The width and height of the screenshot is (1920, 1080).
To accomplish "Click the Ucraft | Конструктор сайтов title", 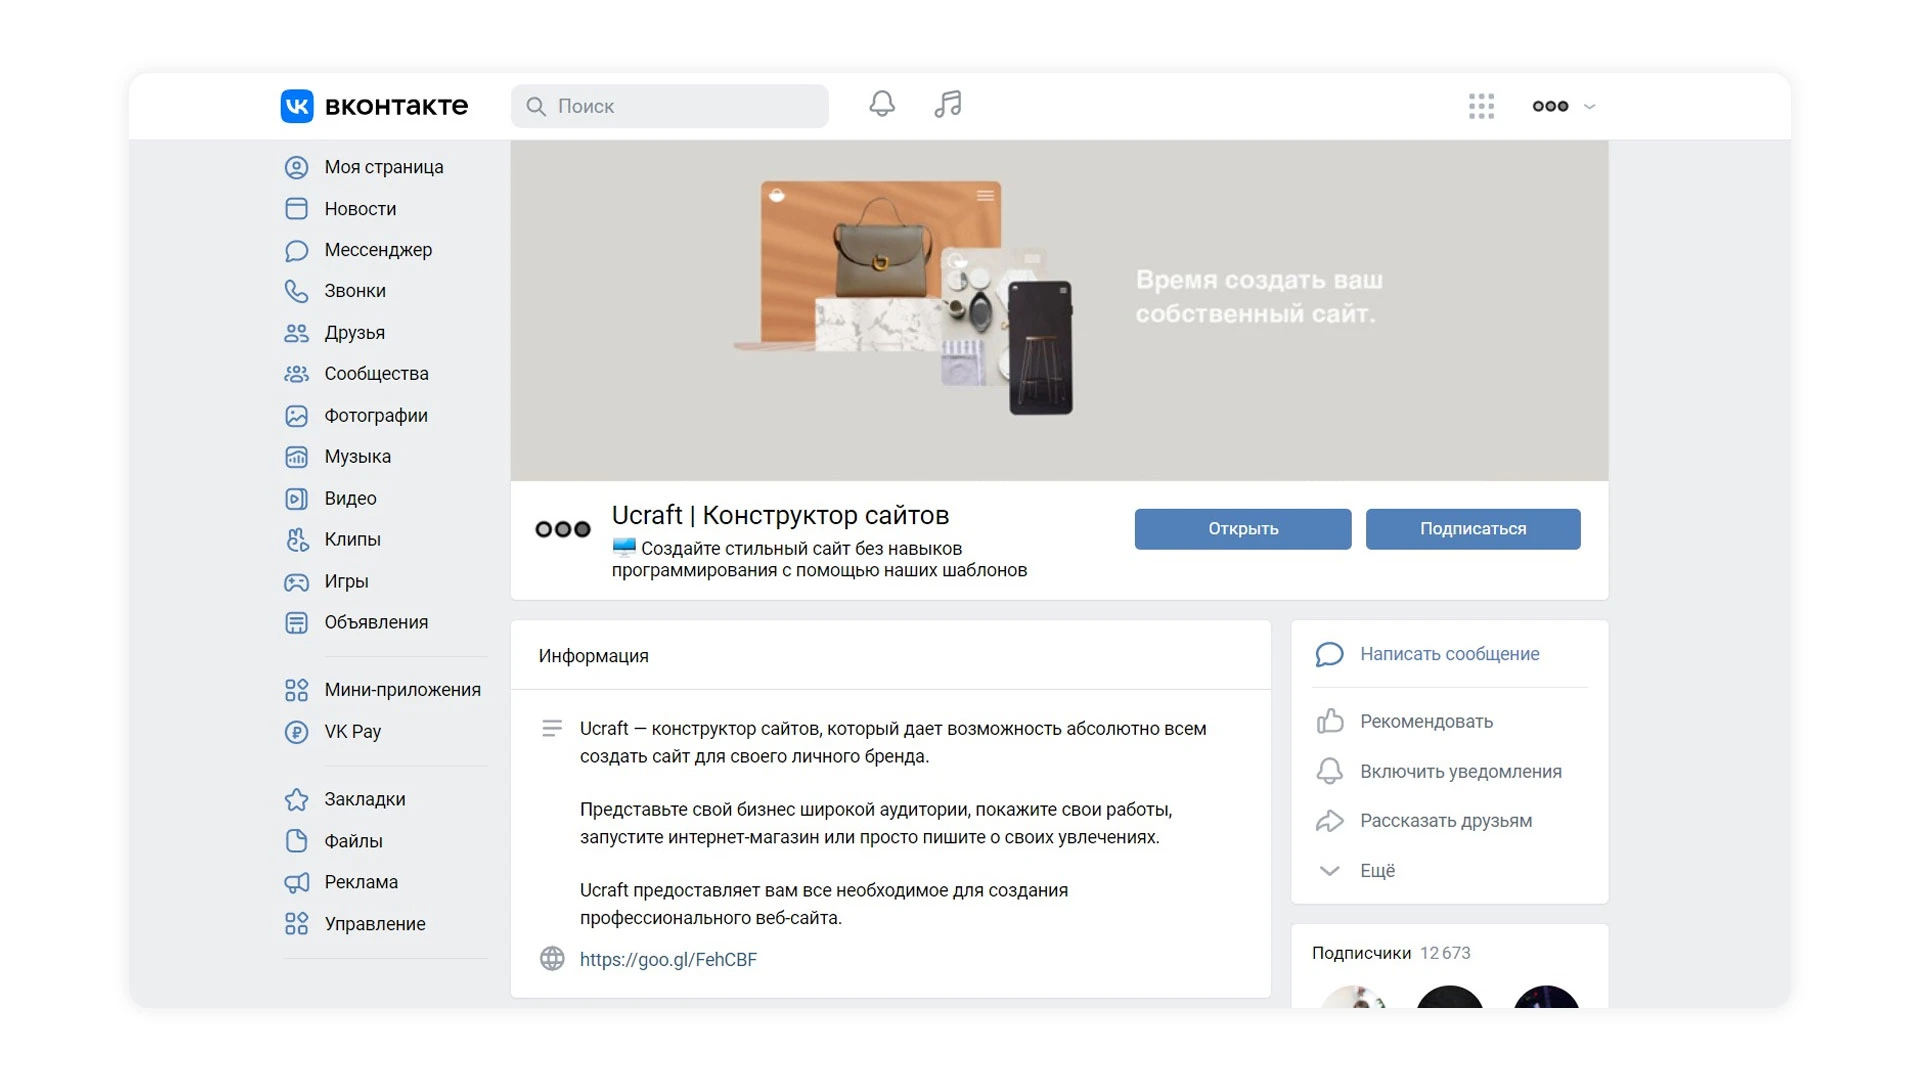I will pyautogui.click(x=780, y=516).
